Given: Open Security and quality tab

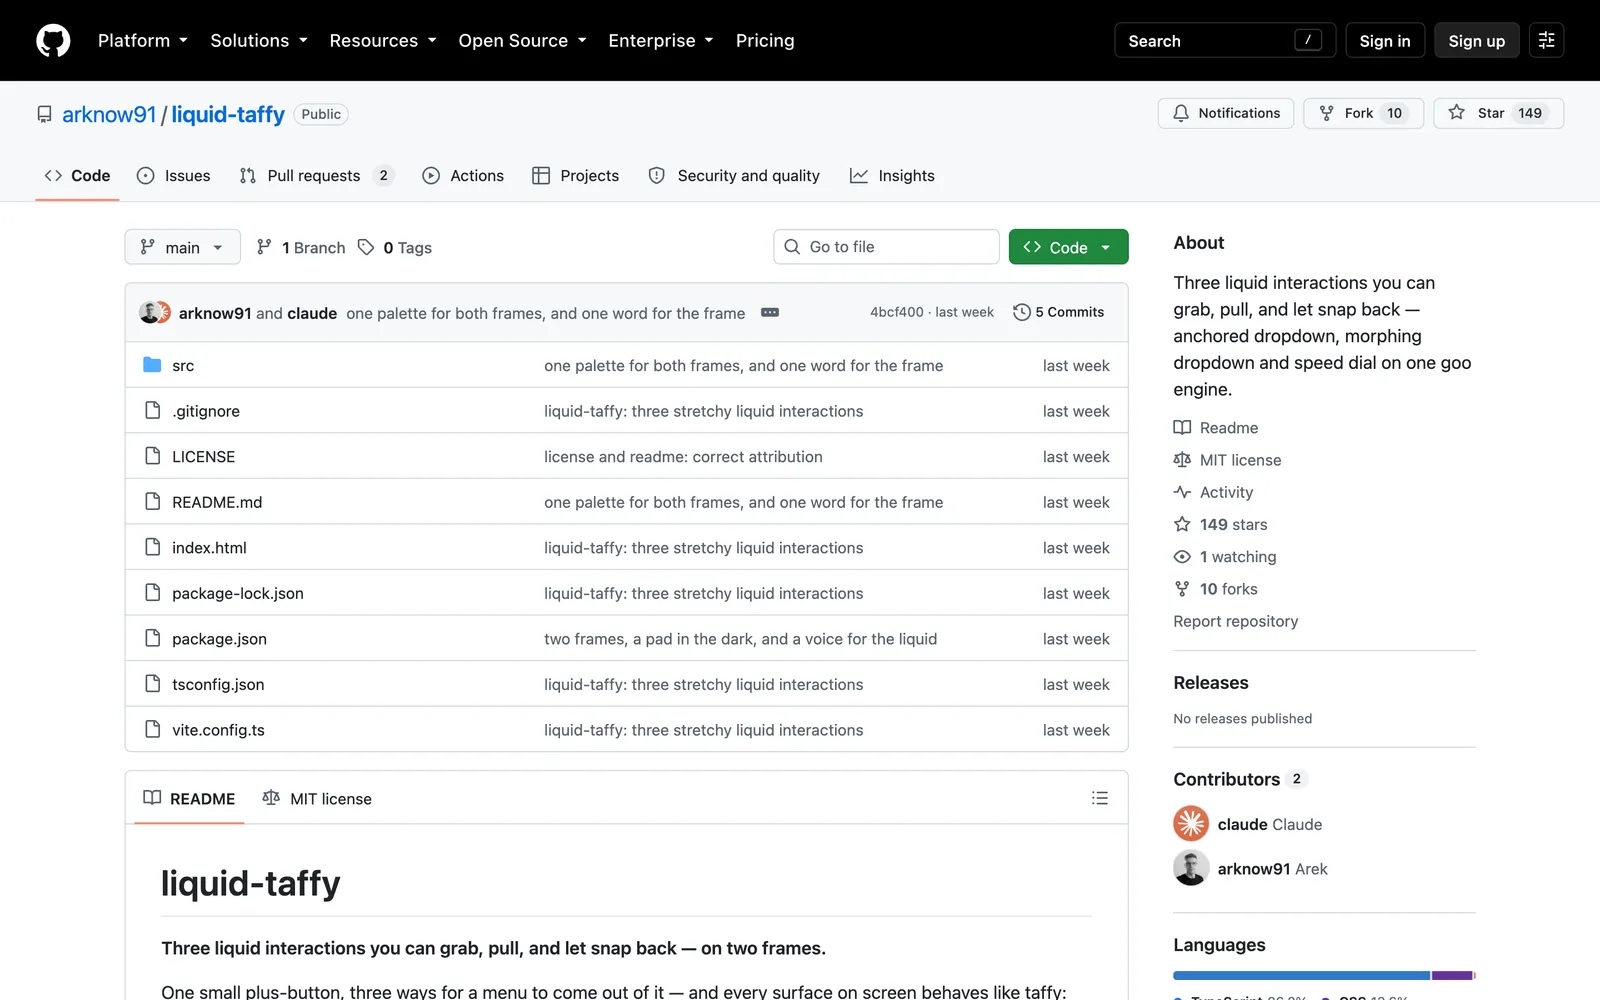Looking at the screenshot, I should point(734,176).
